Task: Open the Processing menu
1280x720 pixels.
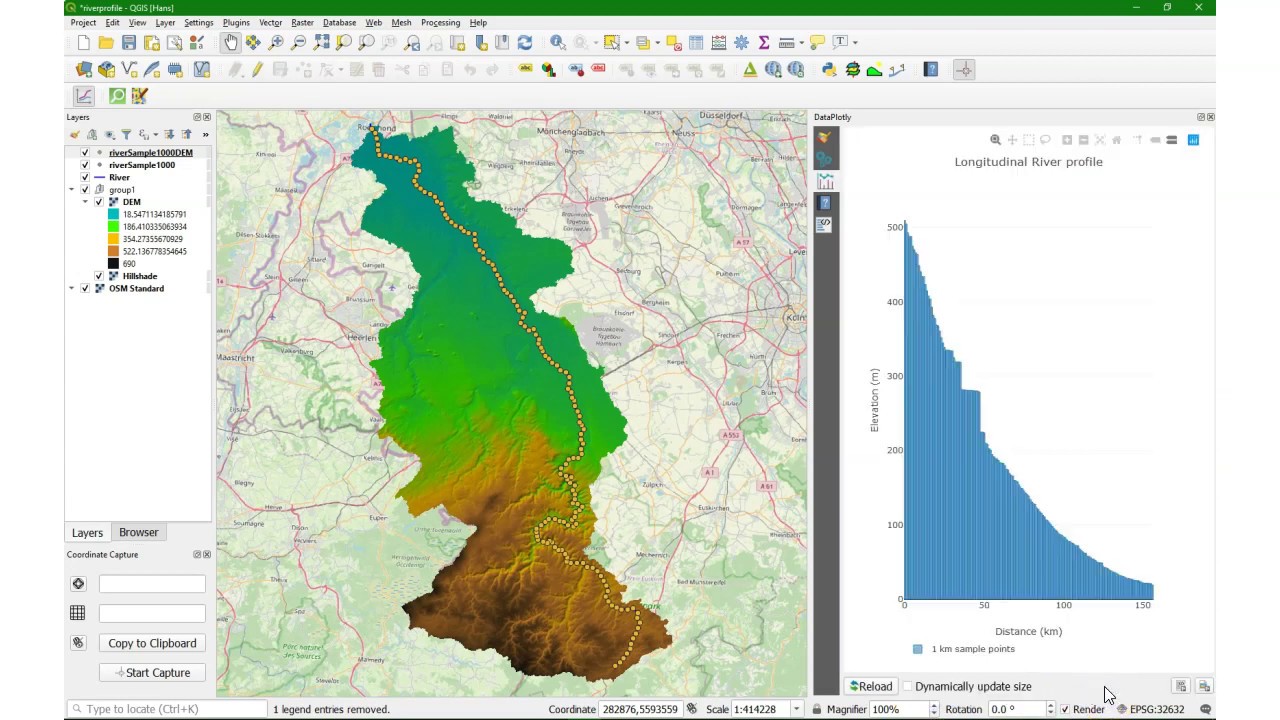Action: pyautogui.click(x=440, y=22)
